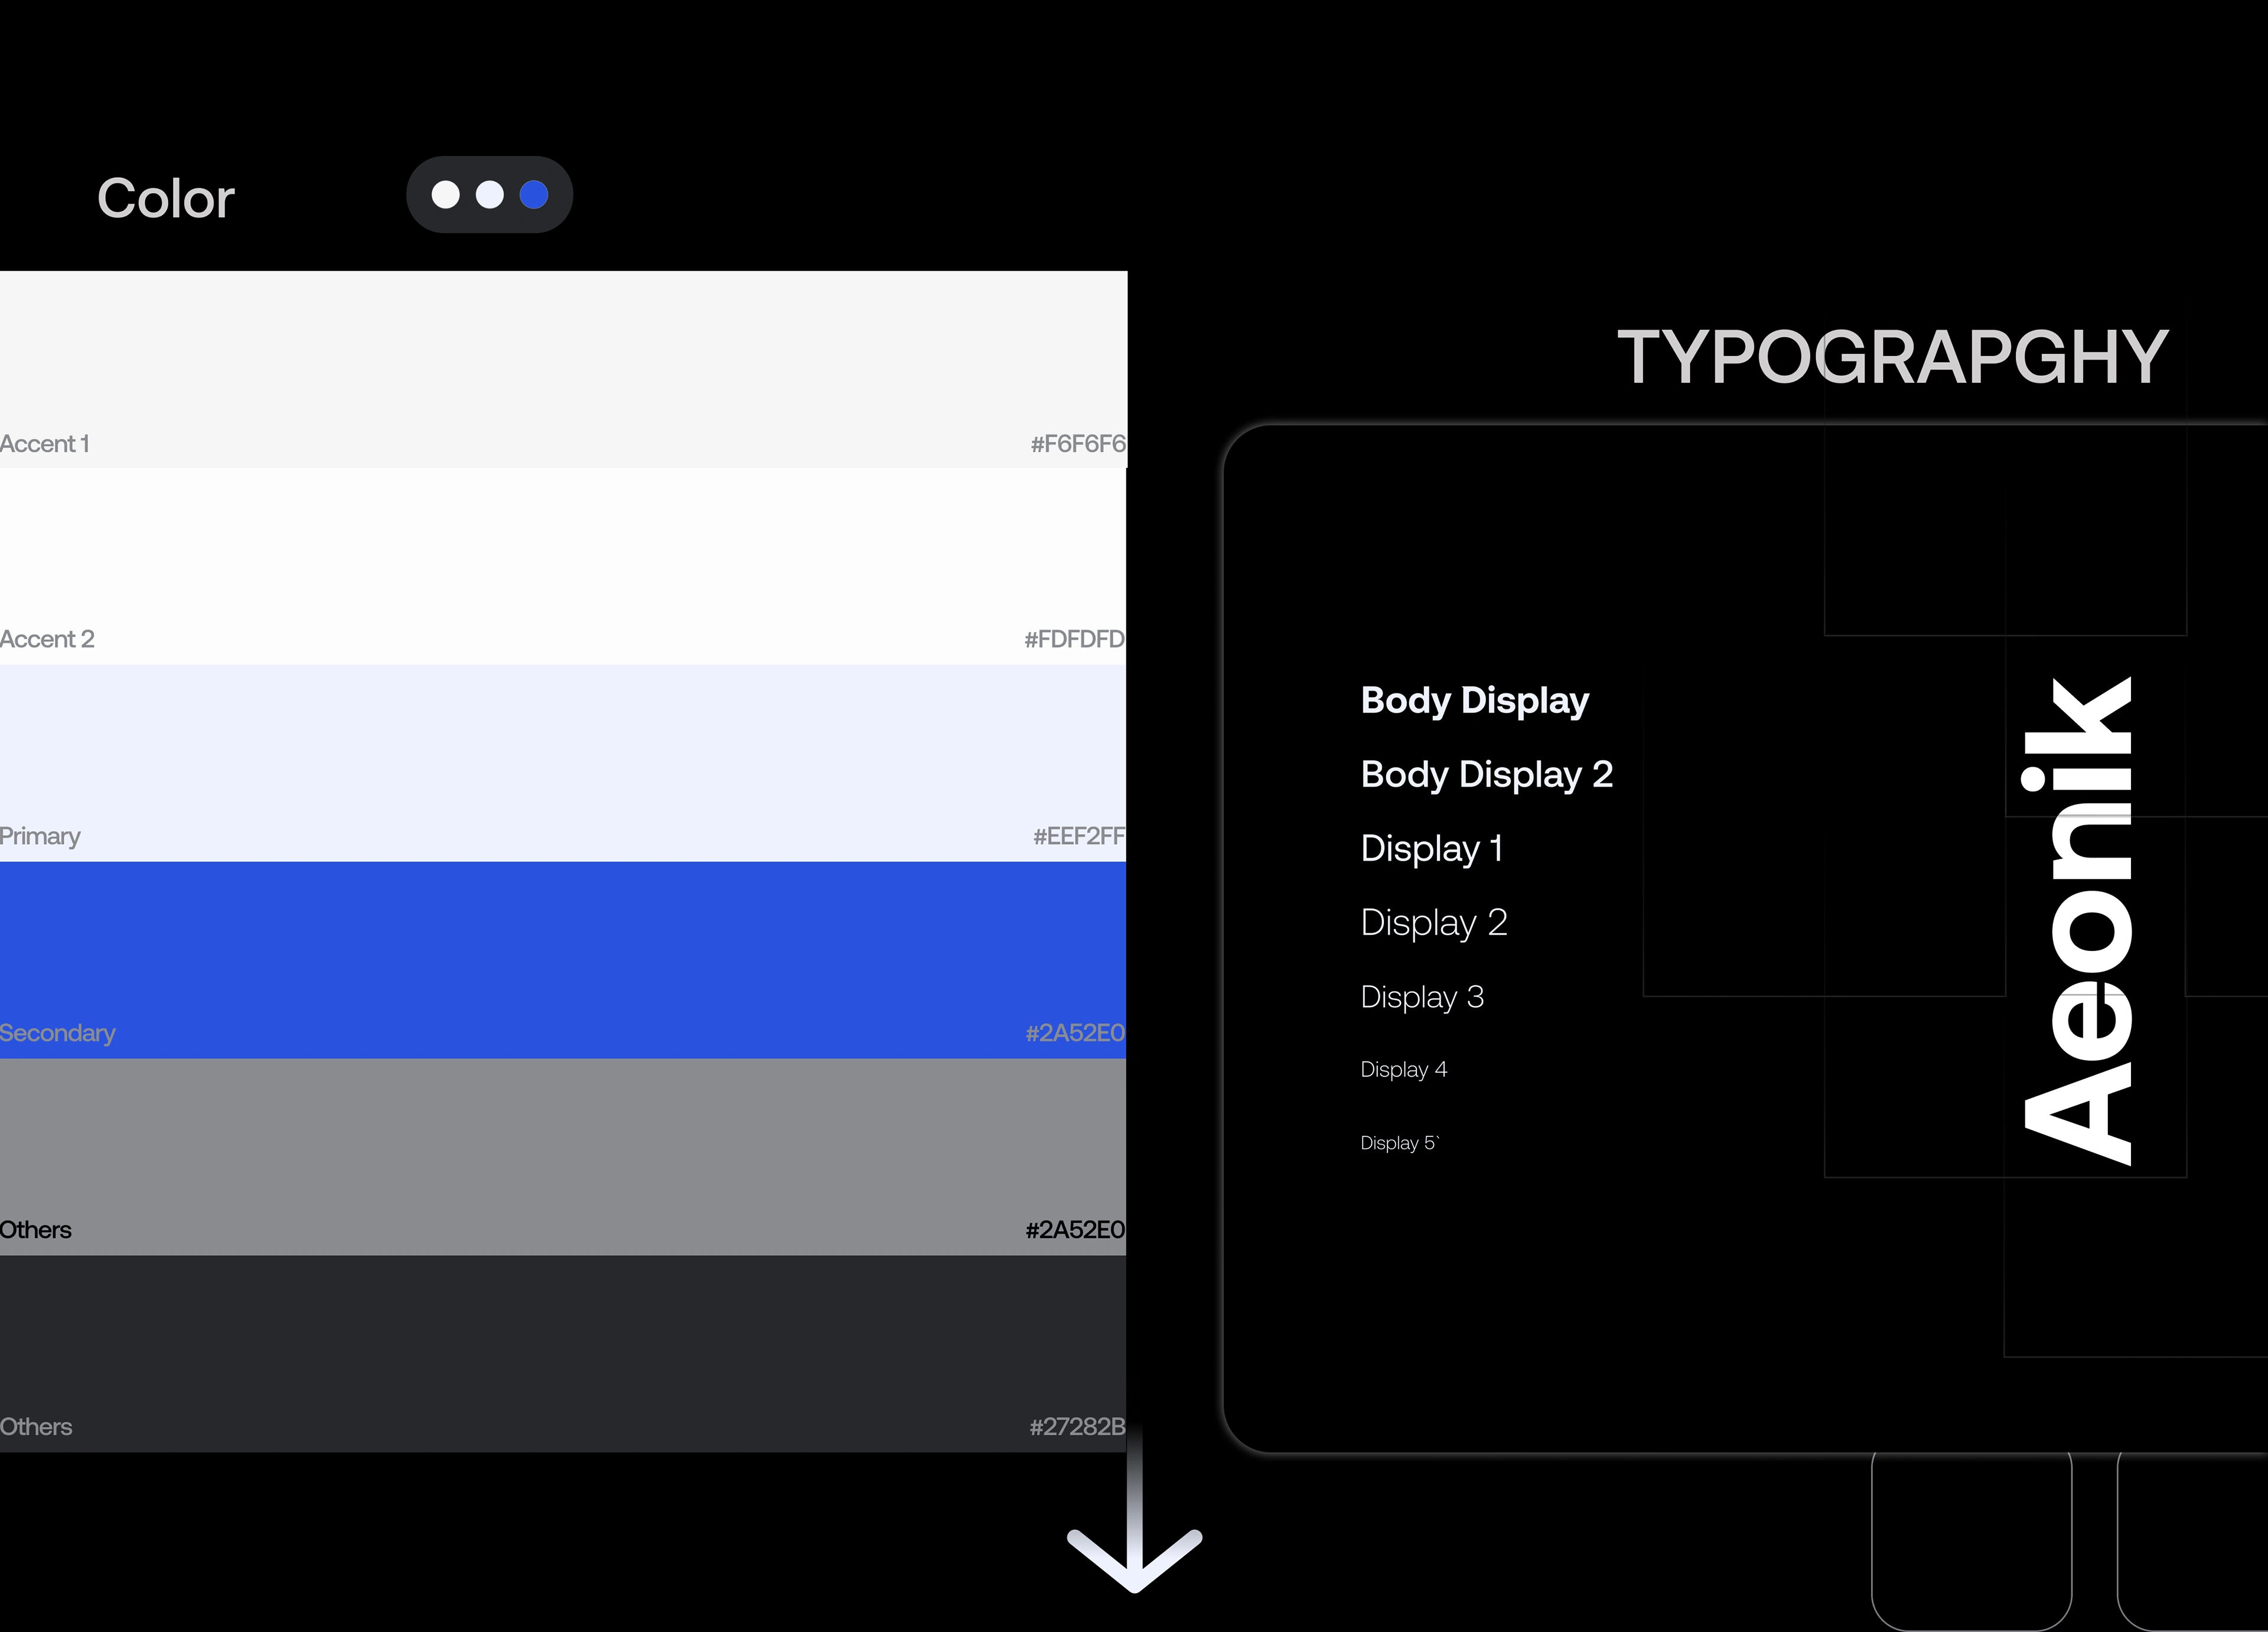Select the Accent 1 color swatch
The image size is (2268, 1632).
coord(563,368)
